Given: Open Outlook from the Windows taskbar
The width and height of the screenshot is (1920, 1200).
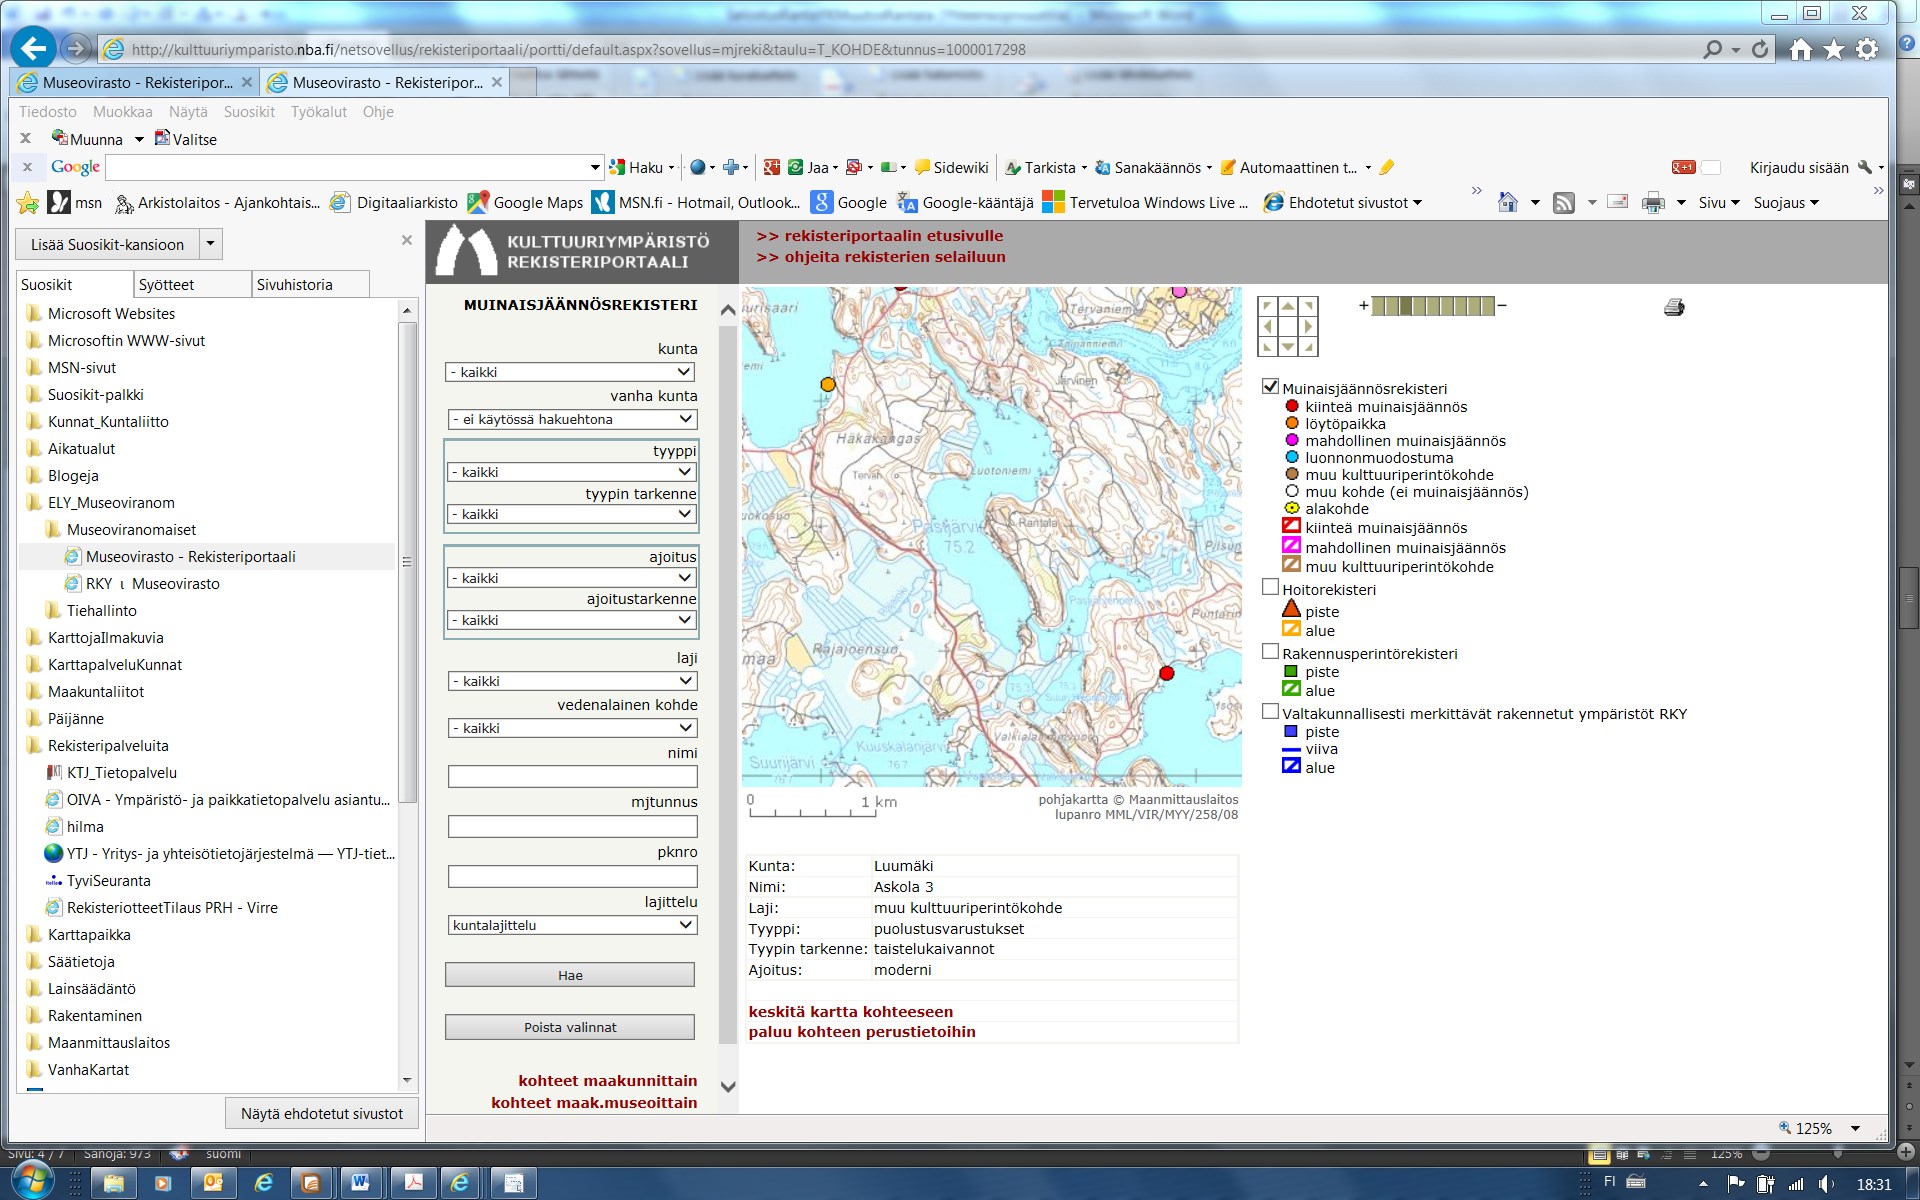Looking at the screenshot, I should tap(213, 1183).
